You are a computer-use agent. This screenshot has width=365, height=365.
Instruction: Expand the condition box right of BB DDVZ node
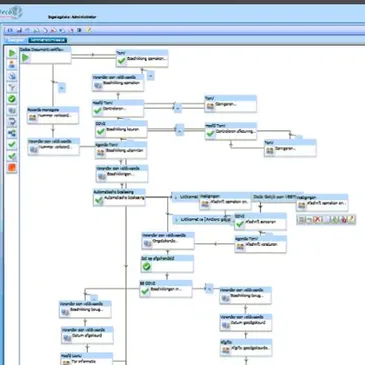(x=209, y=289)
